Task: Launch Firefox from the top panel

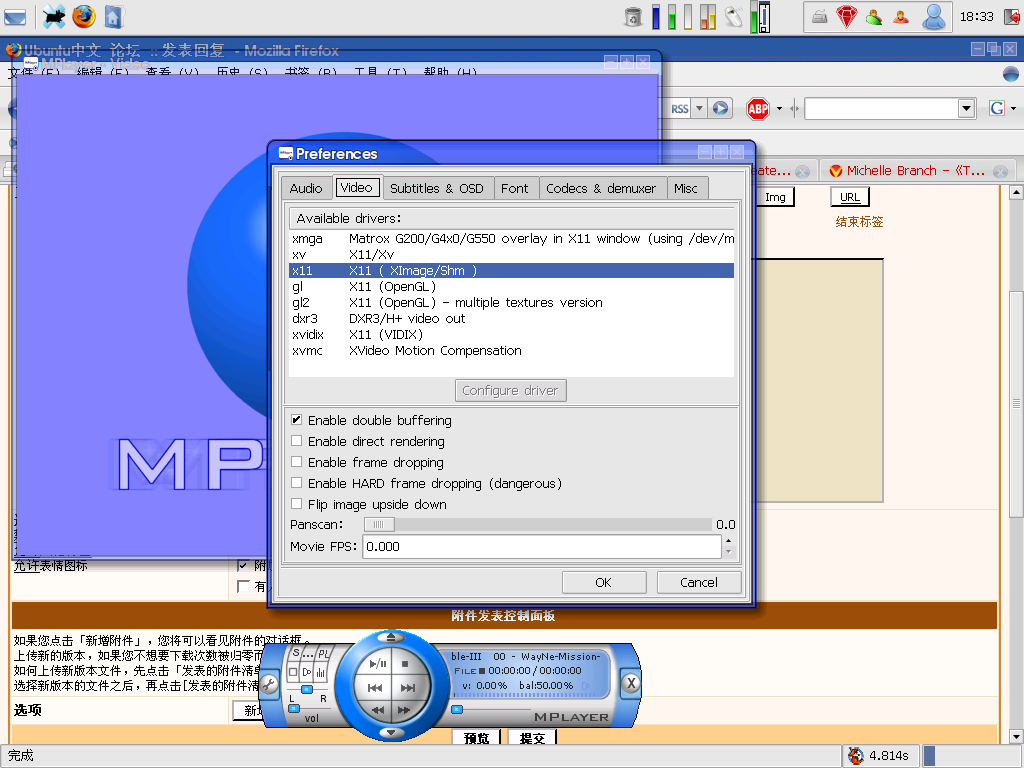Action: [x=84, y=16]
